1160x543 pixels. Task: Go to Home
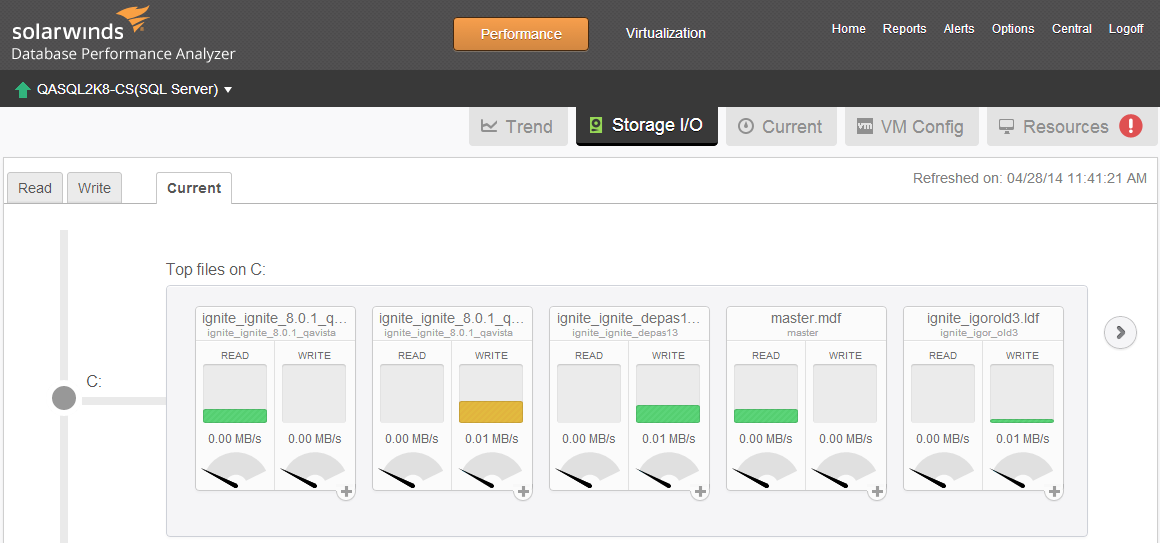click(849, 29)
